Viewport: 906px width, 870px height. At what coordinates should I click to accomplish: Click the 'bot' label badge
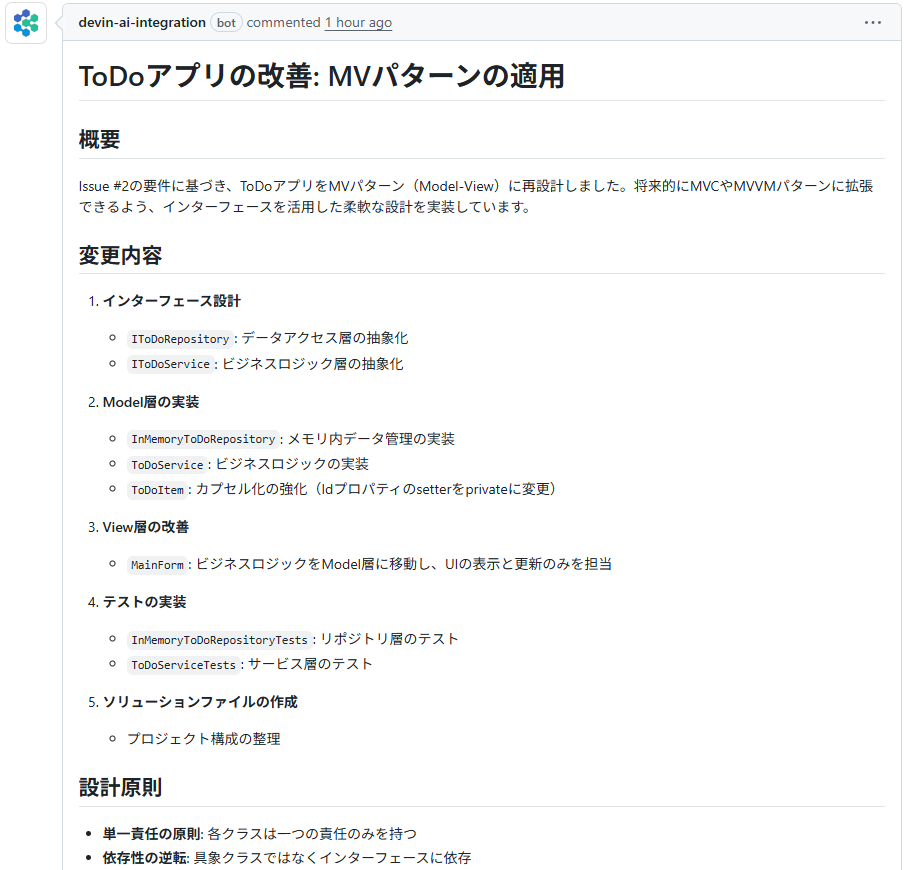(x=226, y=23)
